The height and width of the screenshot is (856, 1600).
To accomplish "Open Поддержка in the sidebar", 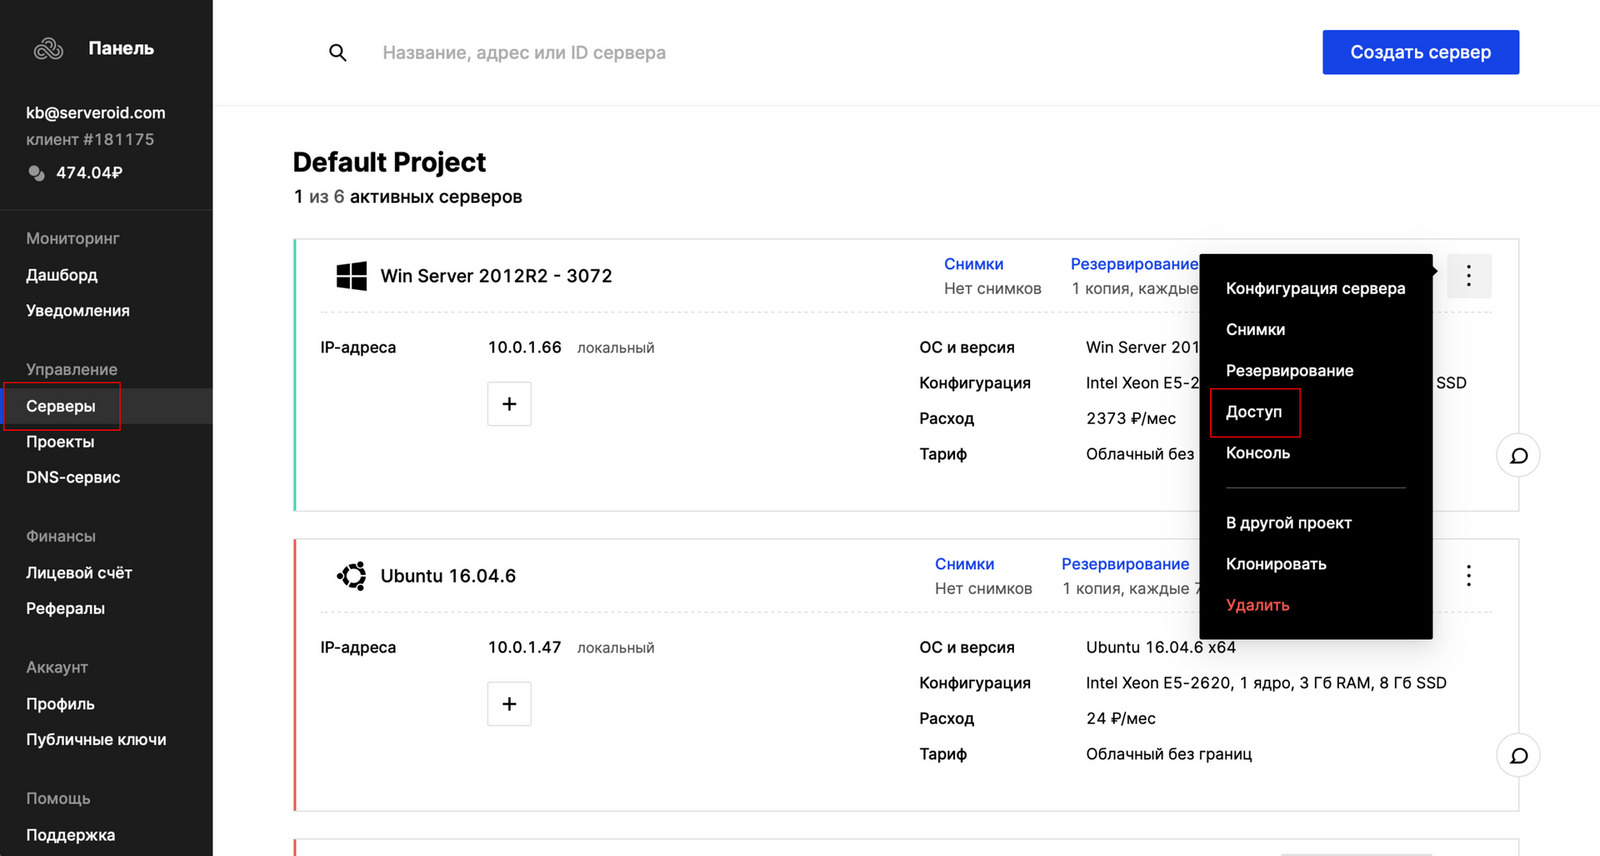I will click(70, 835).
